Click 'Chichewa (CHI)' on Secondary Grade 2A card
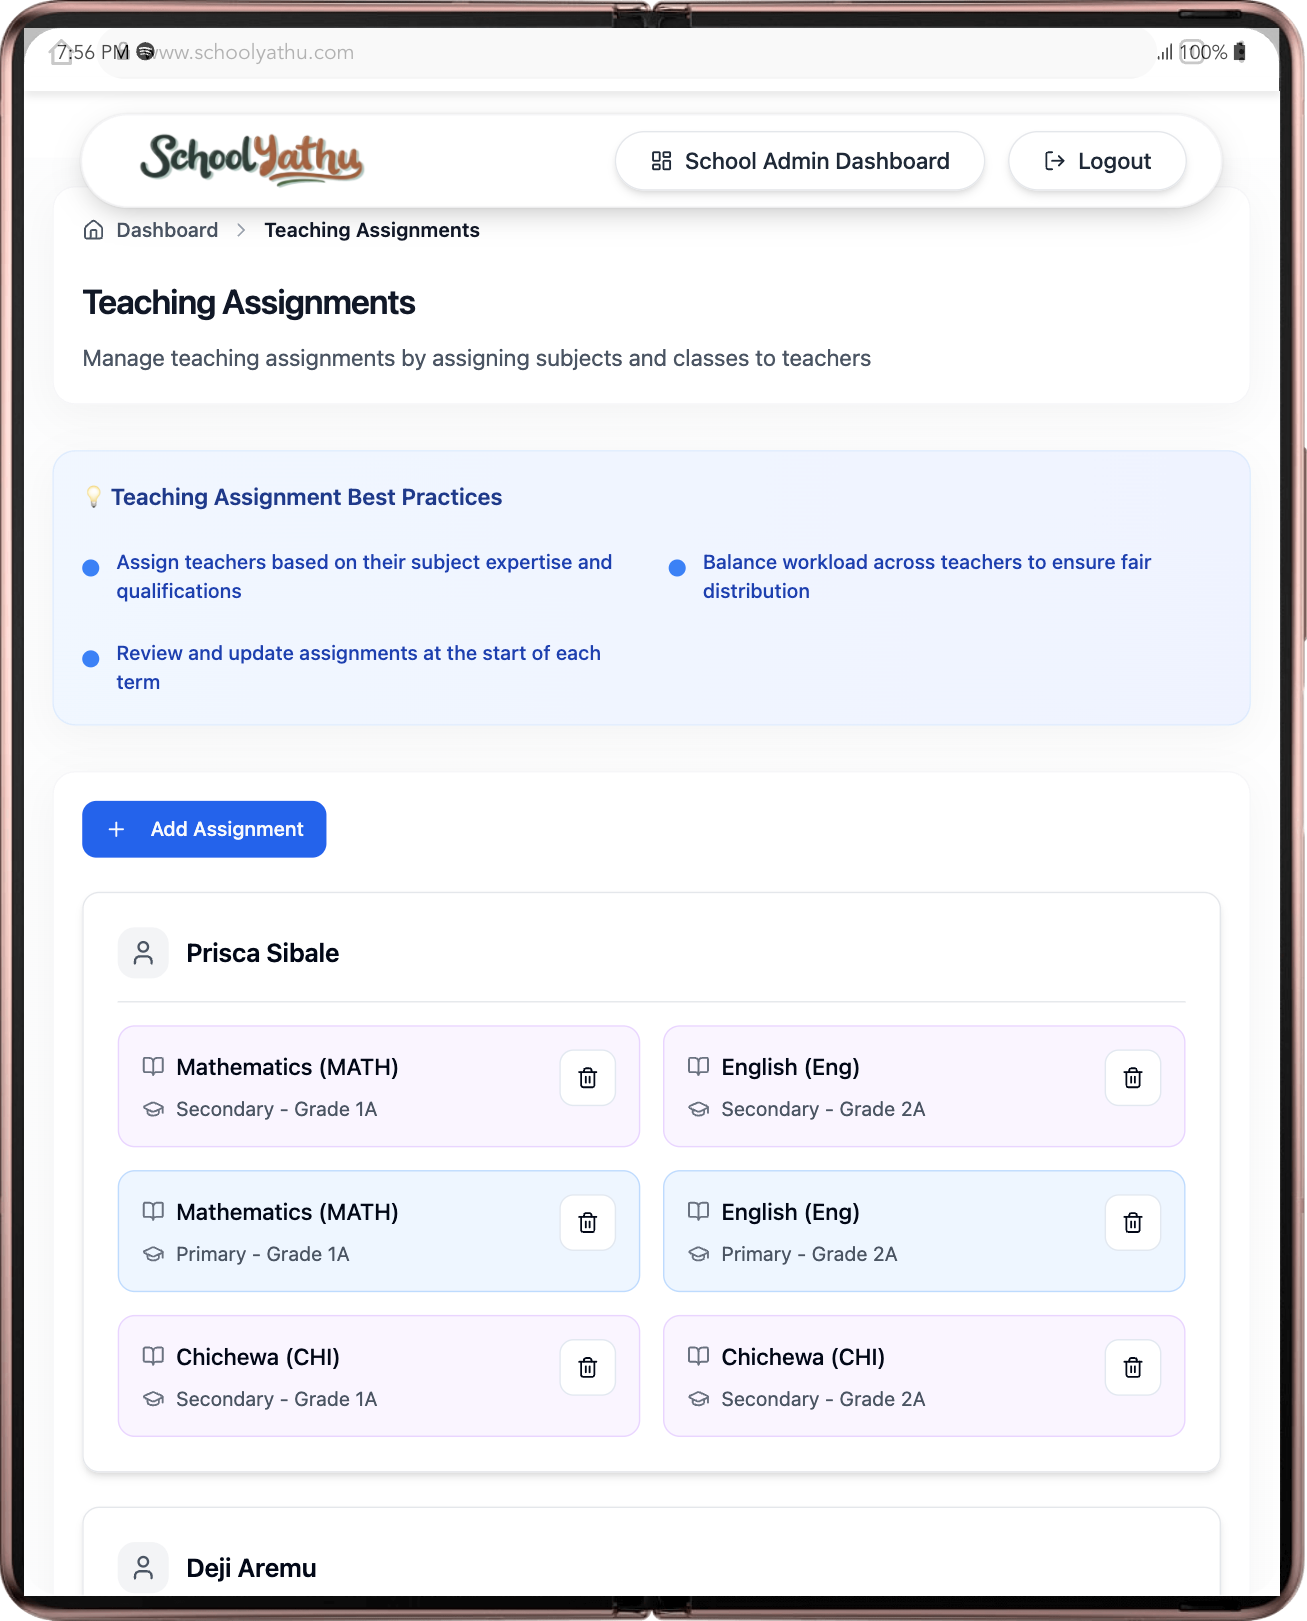Viewport: 1307px width, 1621px height. tap(803, 1357)
